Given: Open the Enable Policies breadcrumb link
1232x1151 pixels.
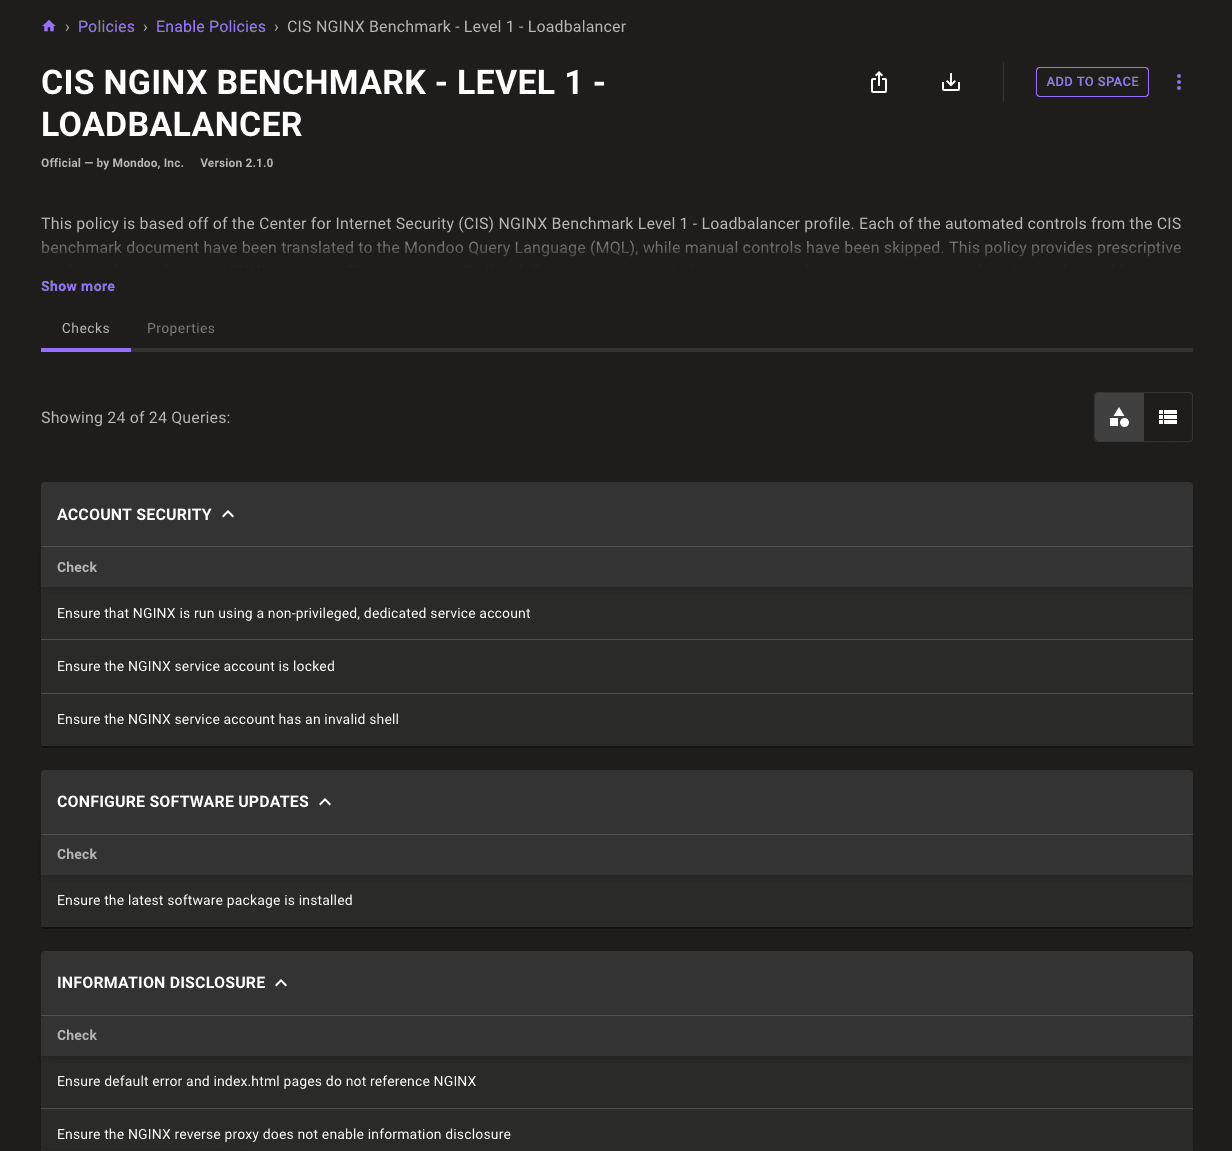Looking at the screenshot, I should 210,26.
